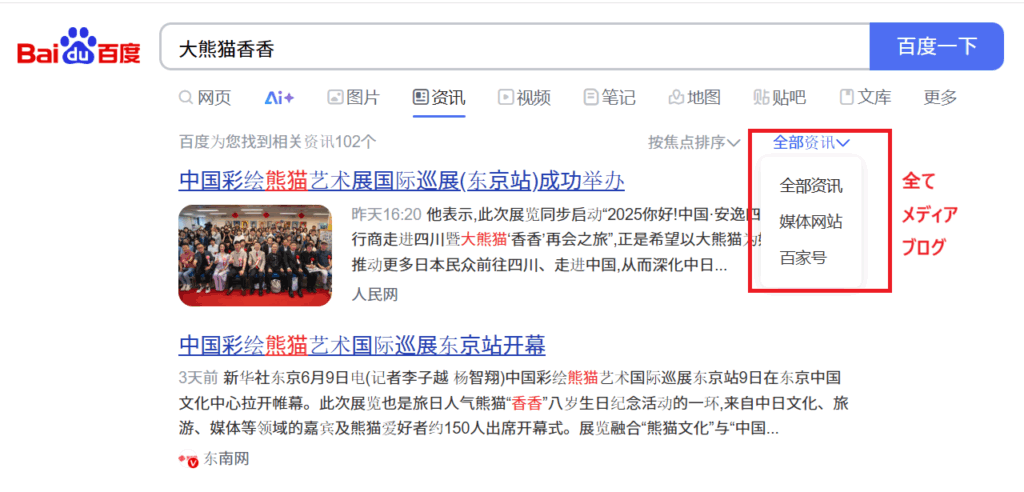
Task: Open the 更多 menu
Action: click(x=940, y=98)
